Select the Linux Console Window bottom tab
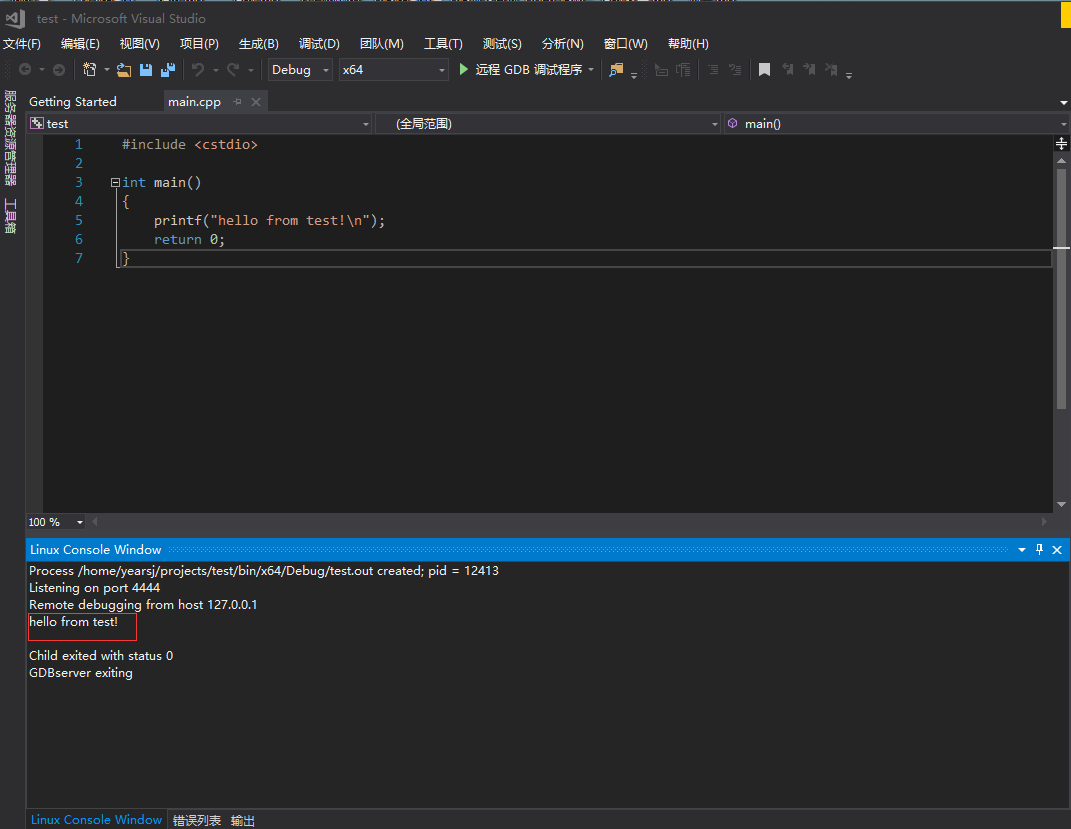This screenshot has height=829, width=1071. click(x=96, y=819)
